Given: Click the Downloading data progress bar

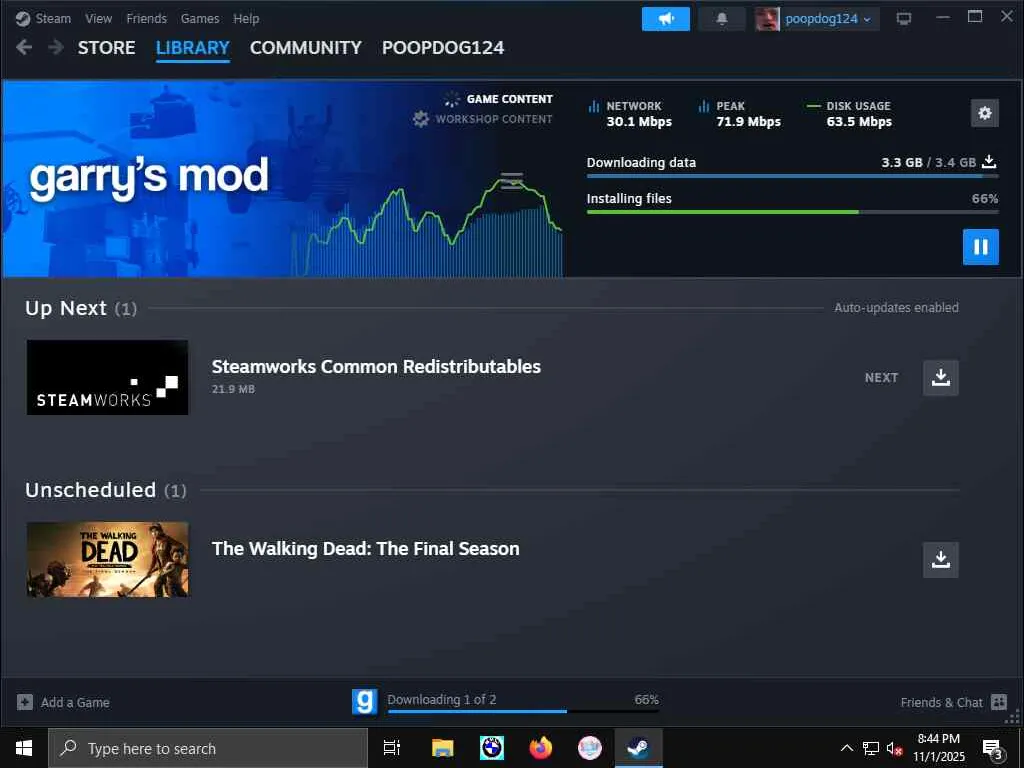Looking at the screenshot, I should 792,176.
